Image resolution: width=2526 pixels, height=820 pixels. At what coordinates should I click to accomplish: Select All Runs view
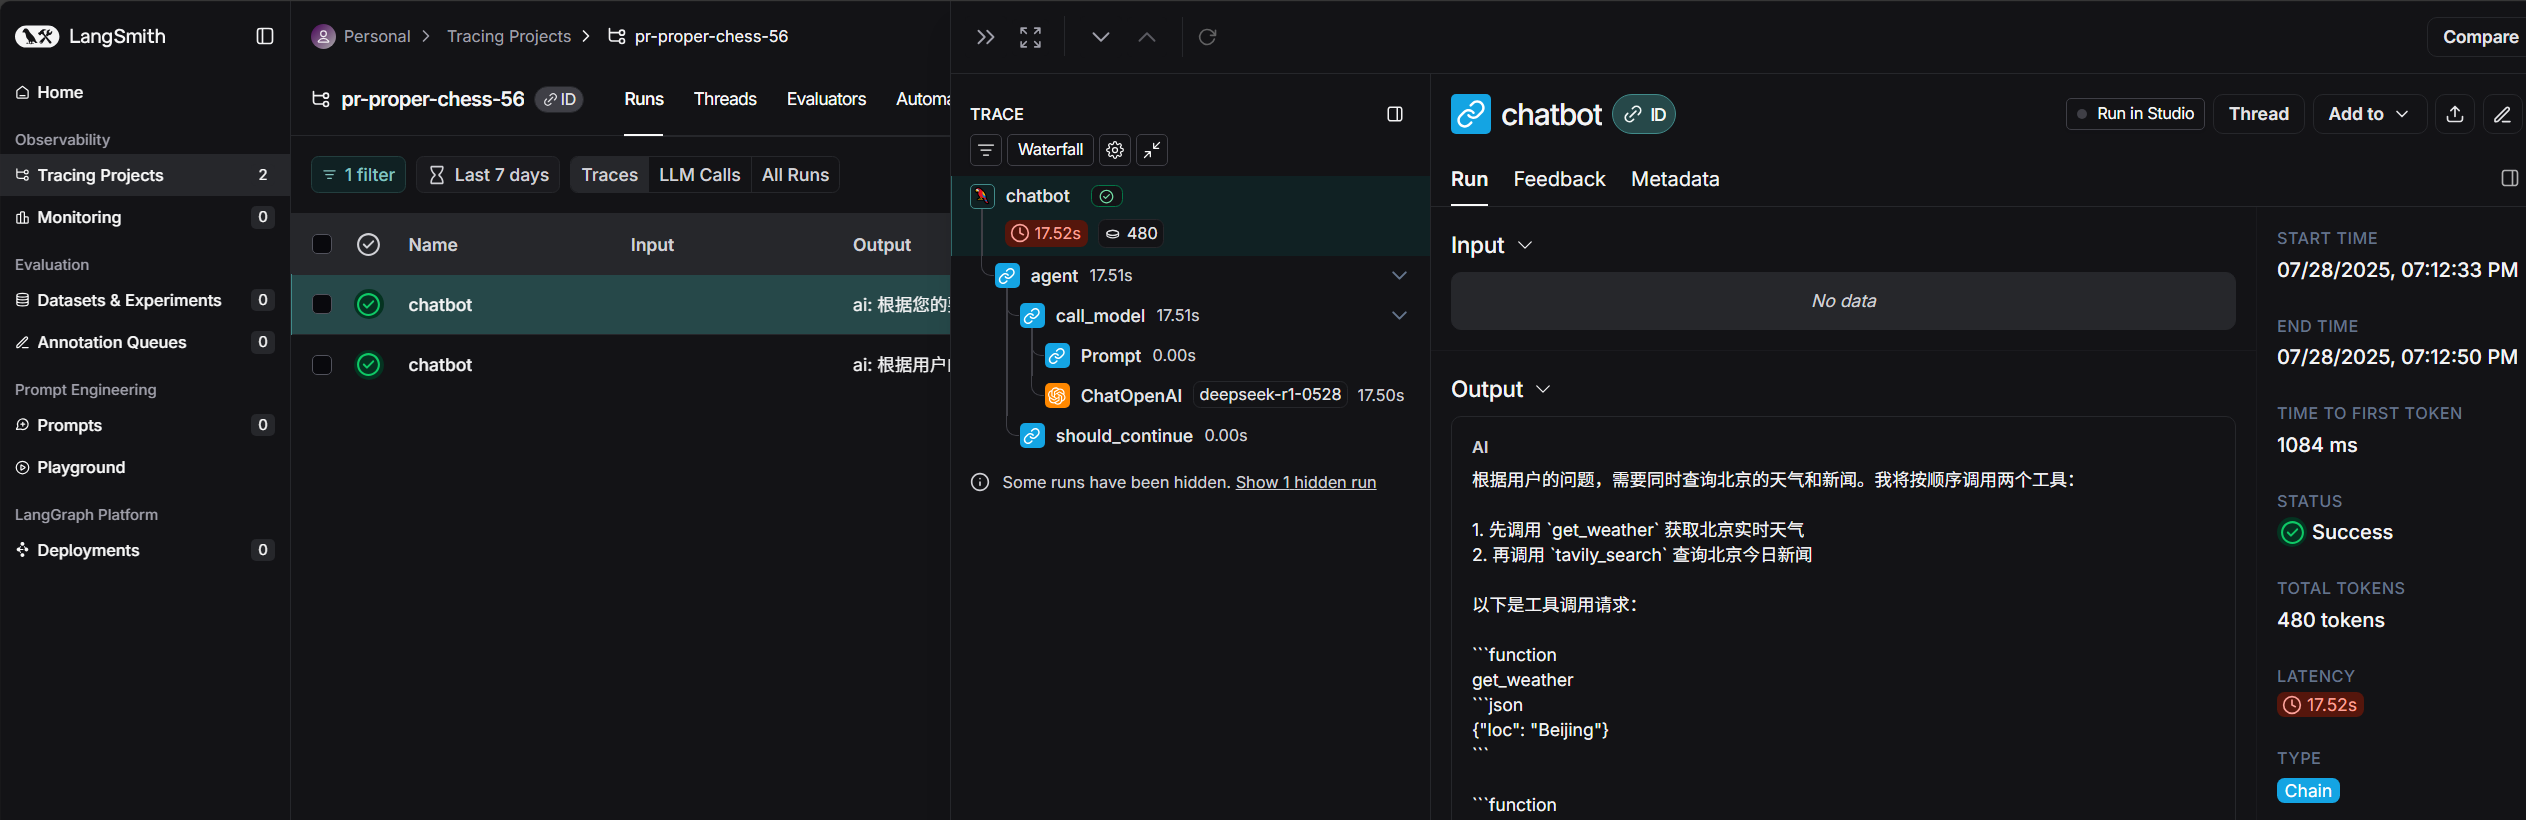point(795,175)
